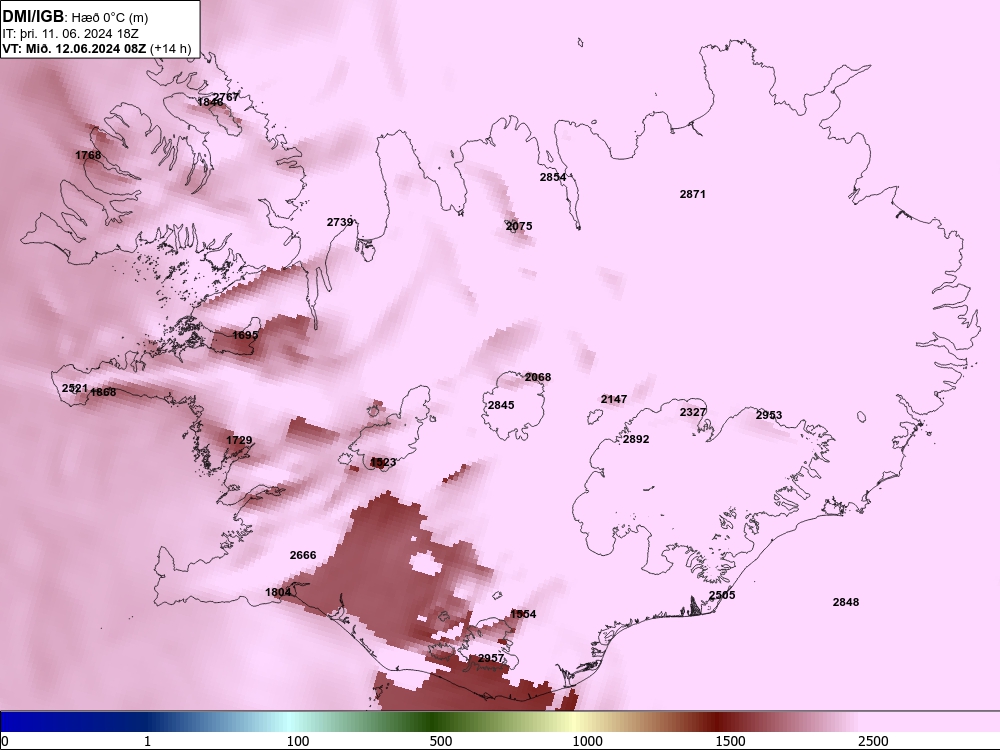Click the 1768 value on the map
1000x750 pixels.
(88, 155)
